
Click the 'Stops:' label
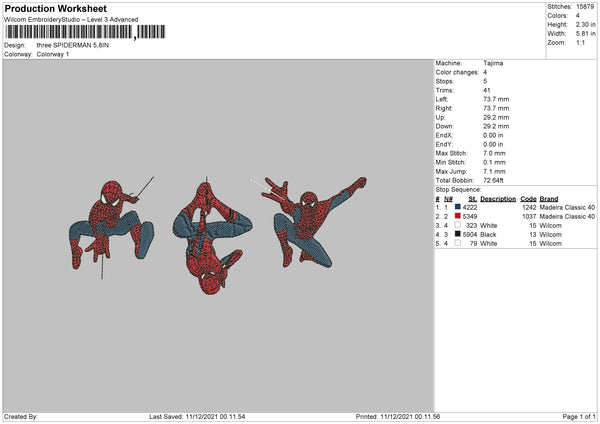445,81
